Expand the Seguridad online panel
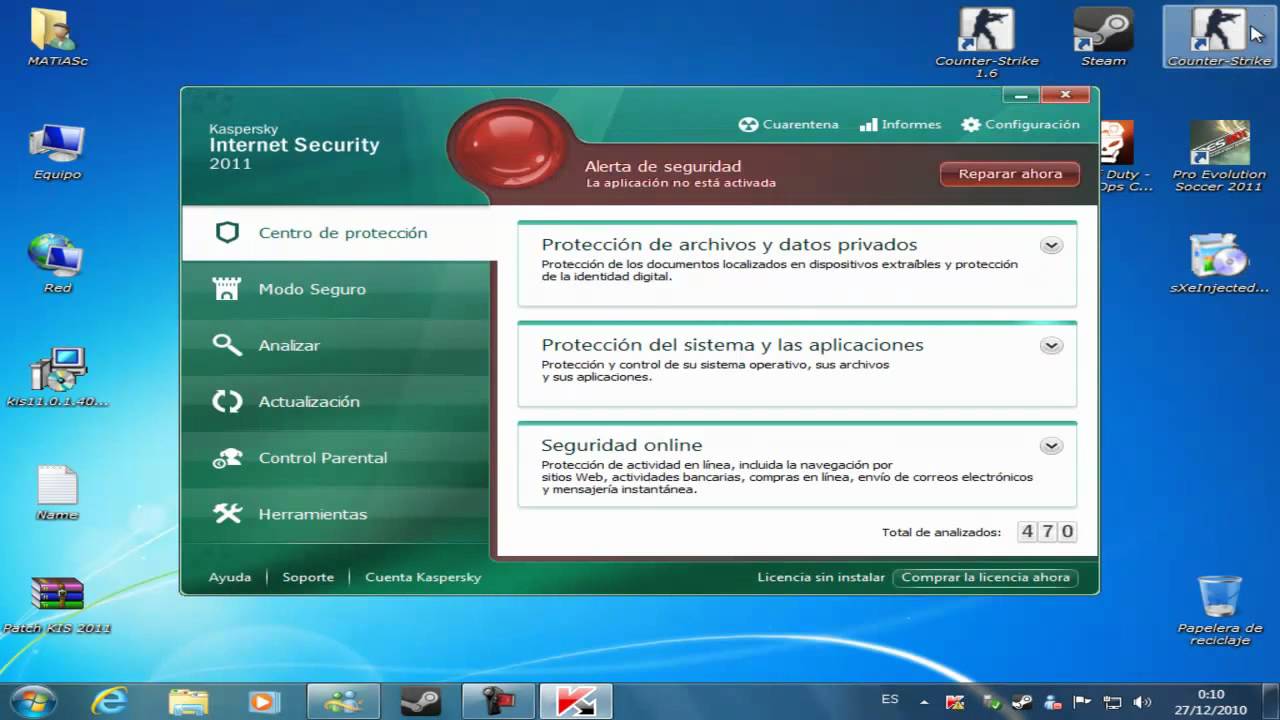1280x720 pixels. click(1051, 446)
